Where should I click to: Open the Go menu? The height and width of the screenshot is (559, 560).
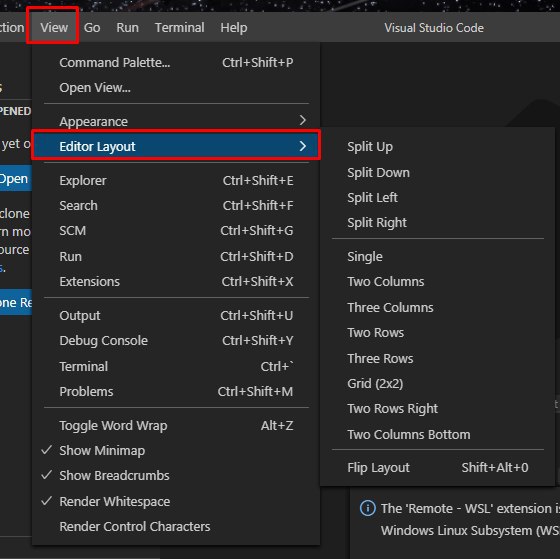(92, 28)
